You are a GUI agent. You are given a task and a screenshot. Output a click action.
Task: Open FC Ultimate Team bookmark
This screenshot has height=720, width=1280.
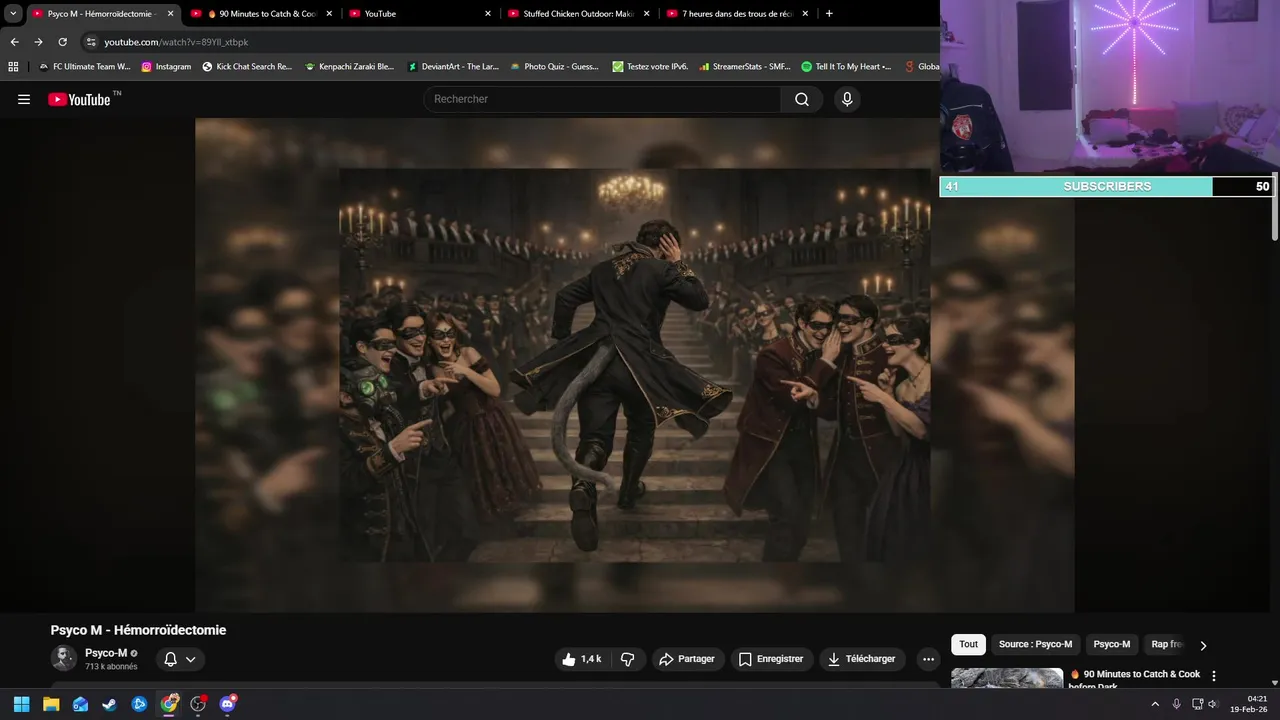tap(84, 66)
